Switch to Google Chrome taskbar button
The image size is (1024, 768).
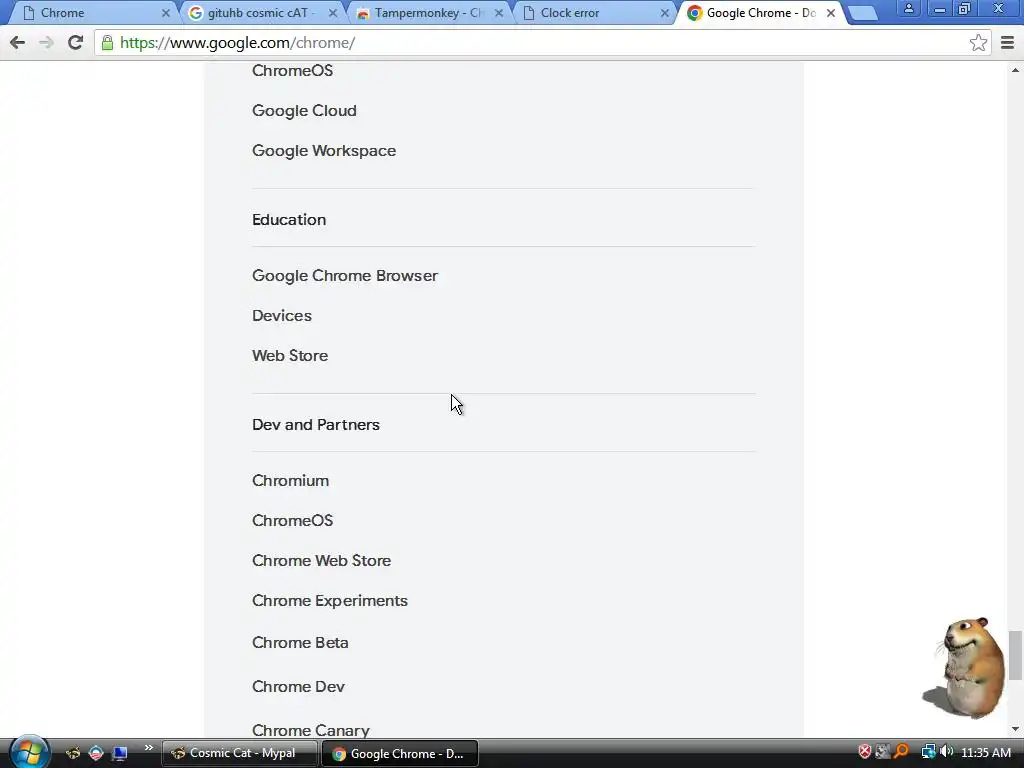400,754
